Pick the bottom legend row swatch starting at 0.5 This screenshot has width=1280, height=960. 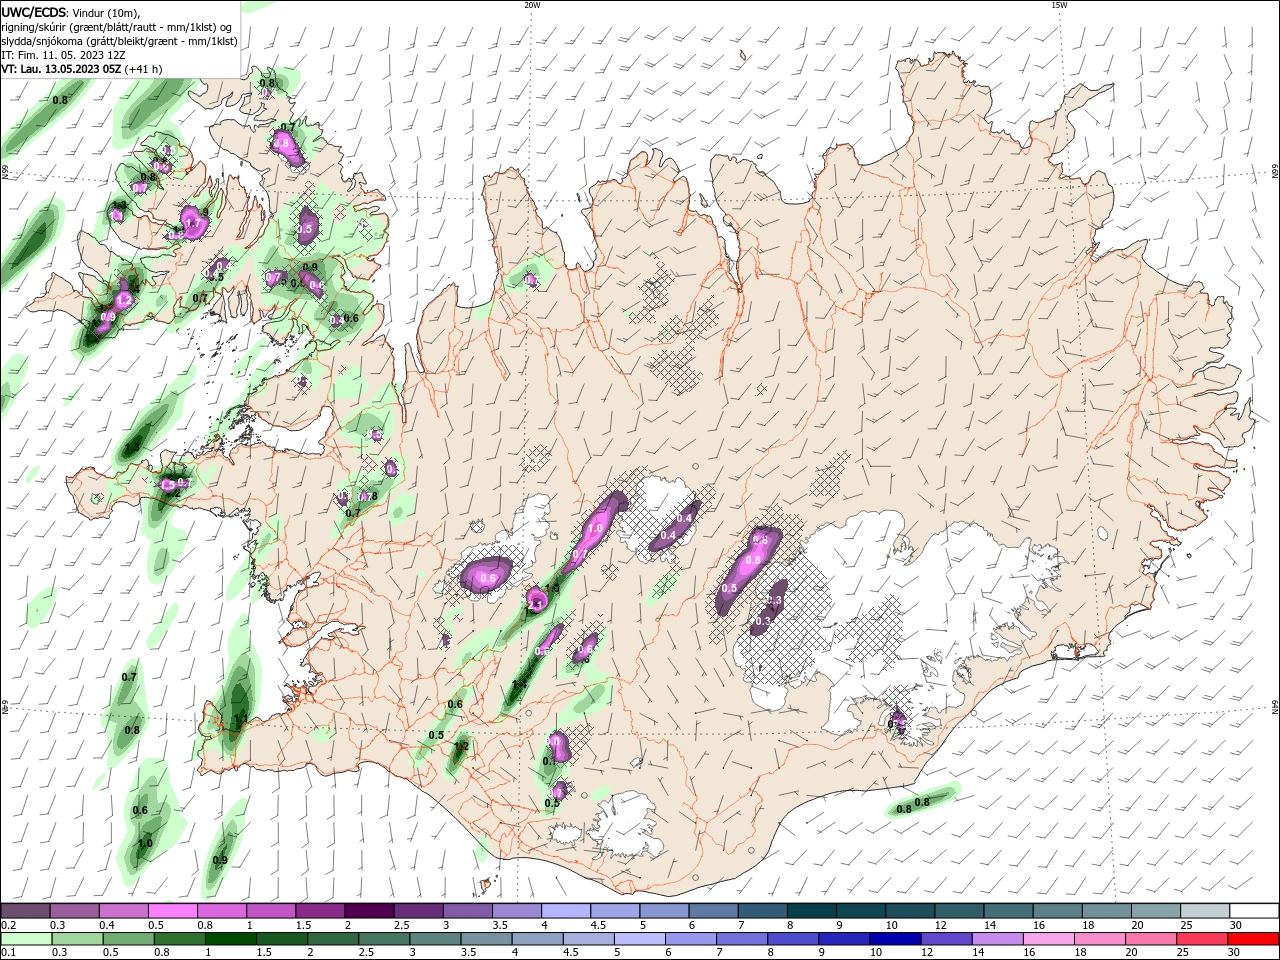coord(128,939)
